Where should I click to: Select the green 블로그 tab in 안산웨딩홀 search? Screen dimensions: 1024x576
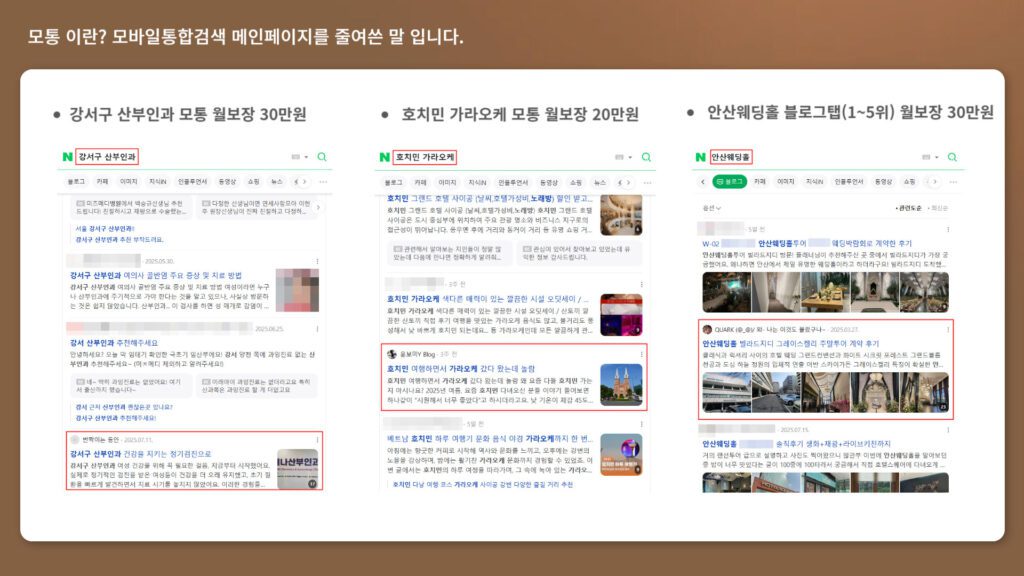[x=729, y=182]
